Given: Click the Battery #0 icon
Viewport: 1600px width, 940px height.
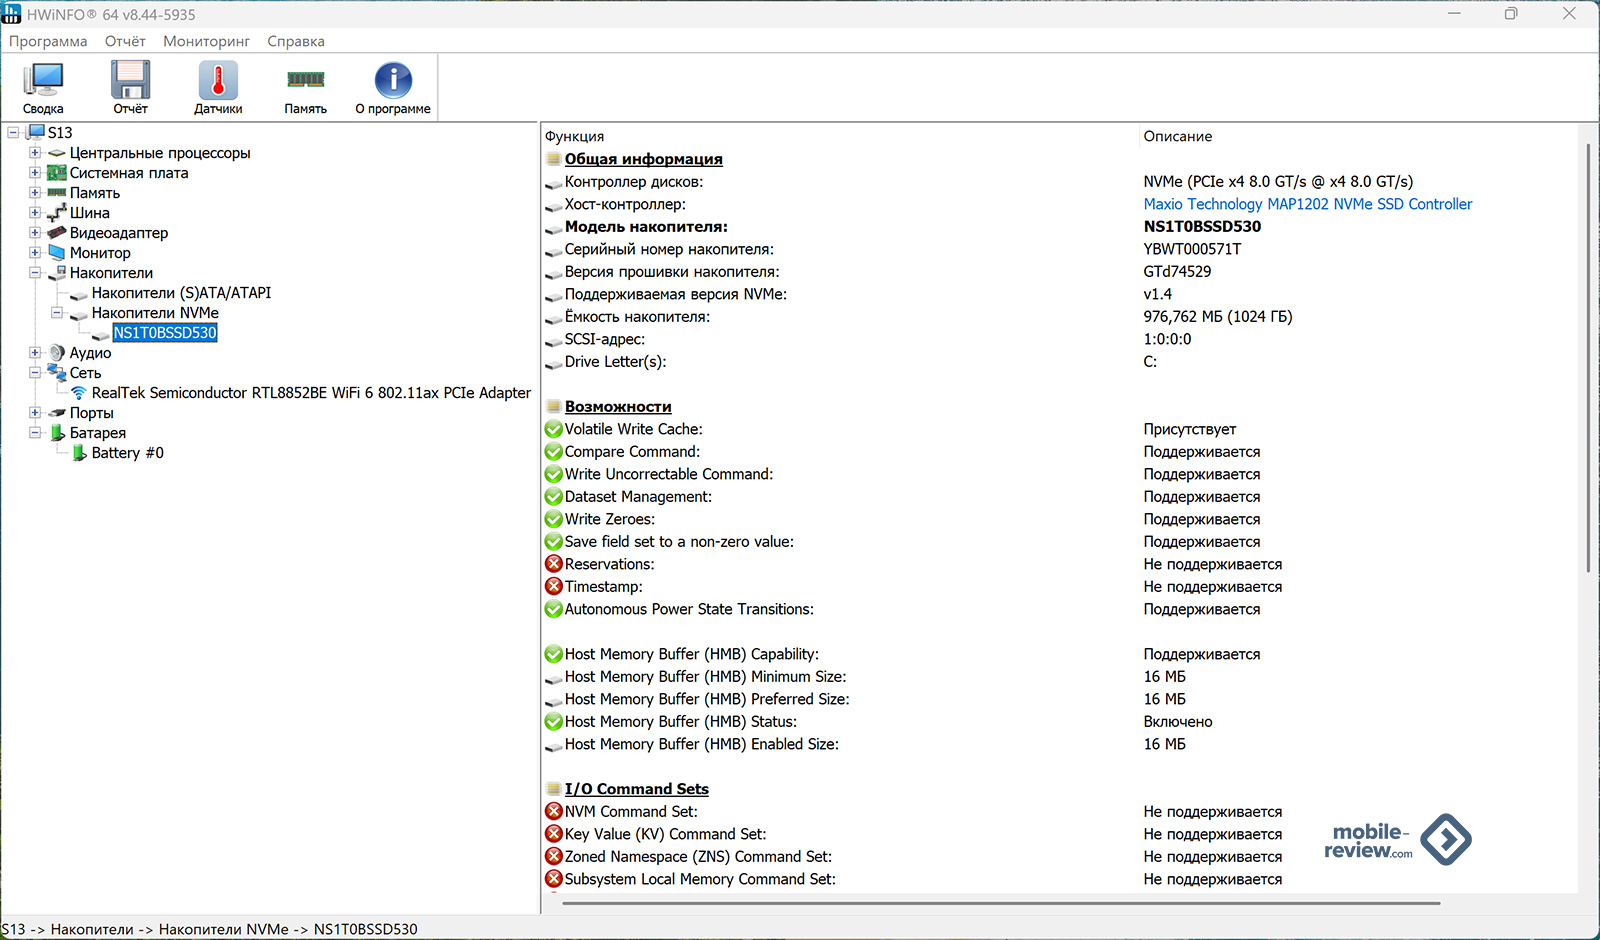Looking at the screenshot, I should point(79,453).
